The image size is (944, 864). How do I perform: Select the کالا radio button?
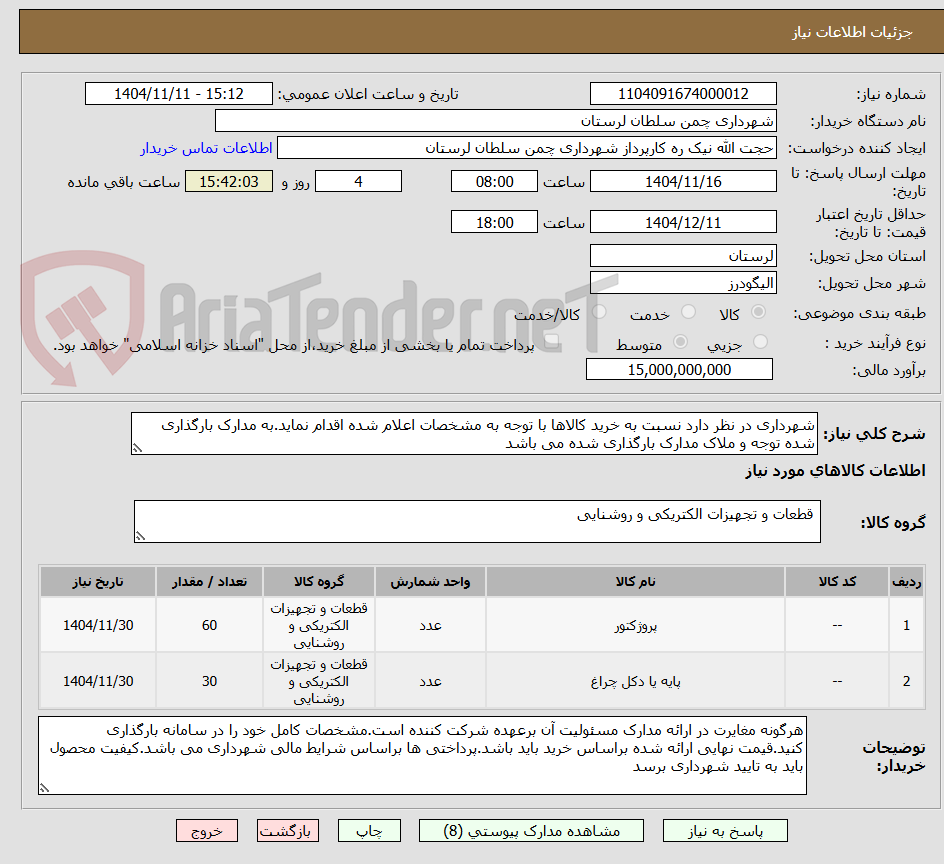[759, 312]
